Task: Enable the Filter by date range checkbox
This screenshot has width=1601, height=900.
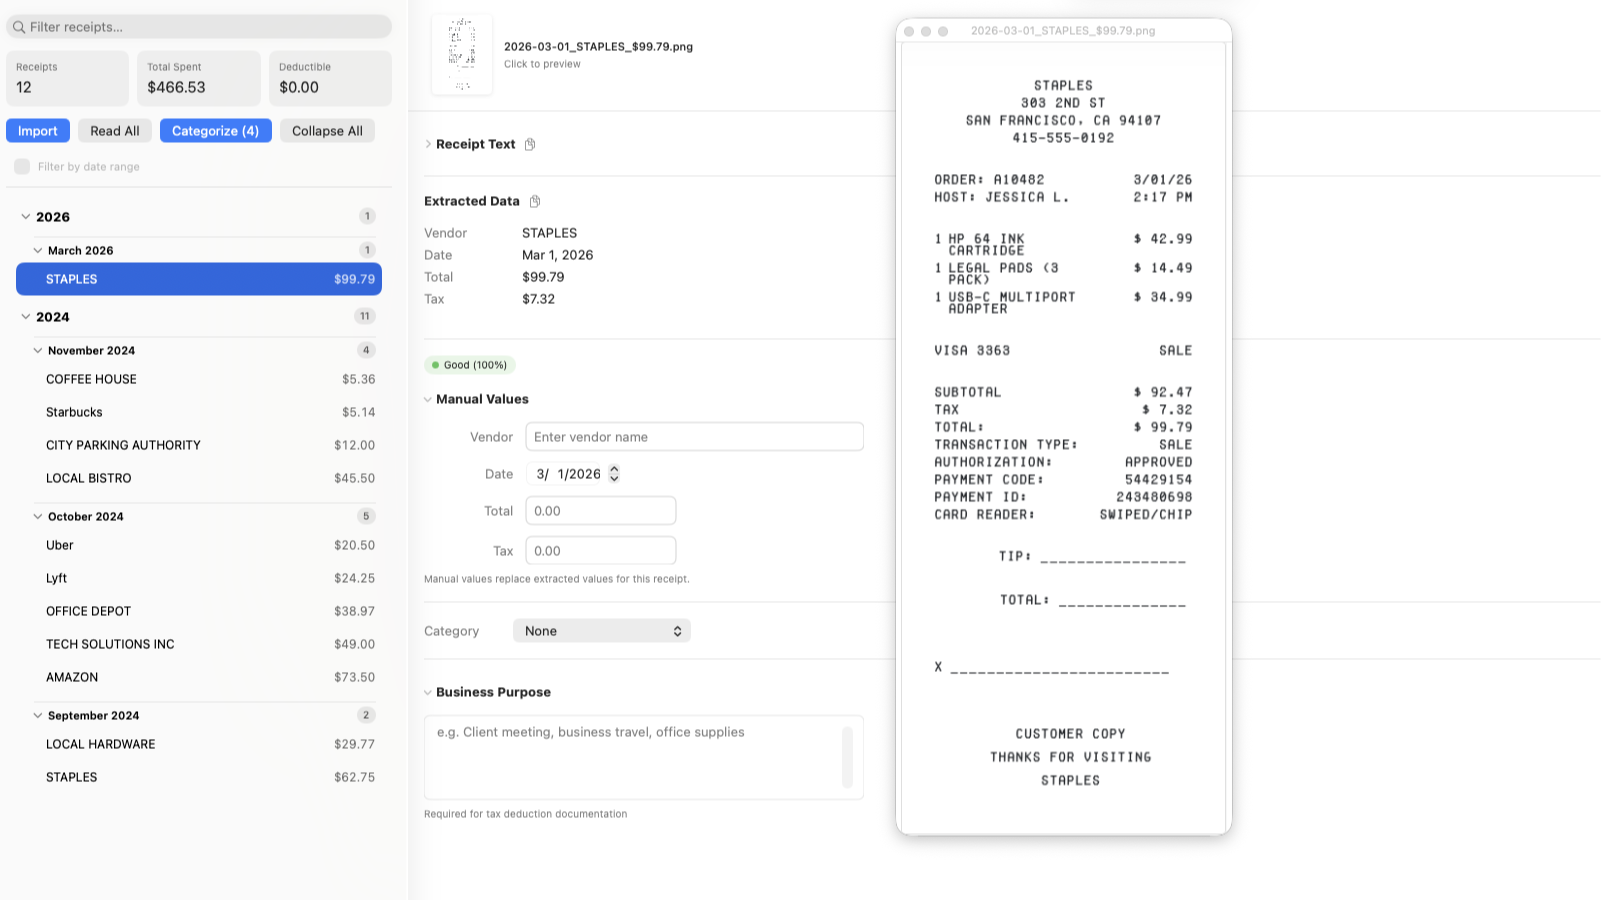Action: coord(21,166)
